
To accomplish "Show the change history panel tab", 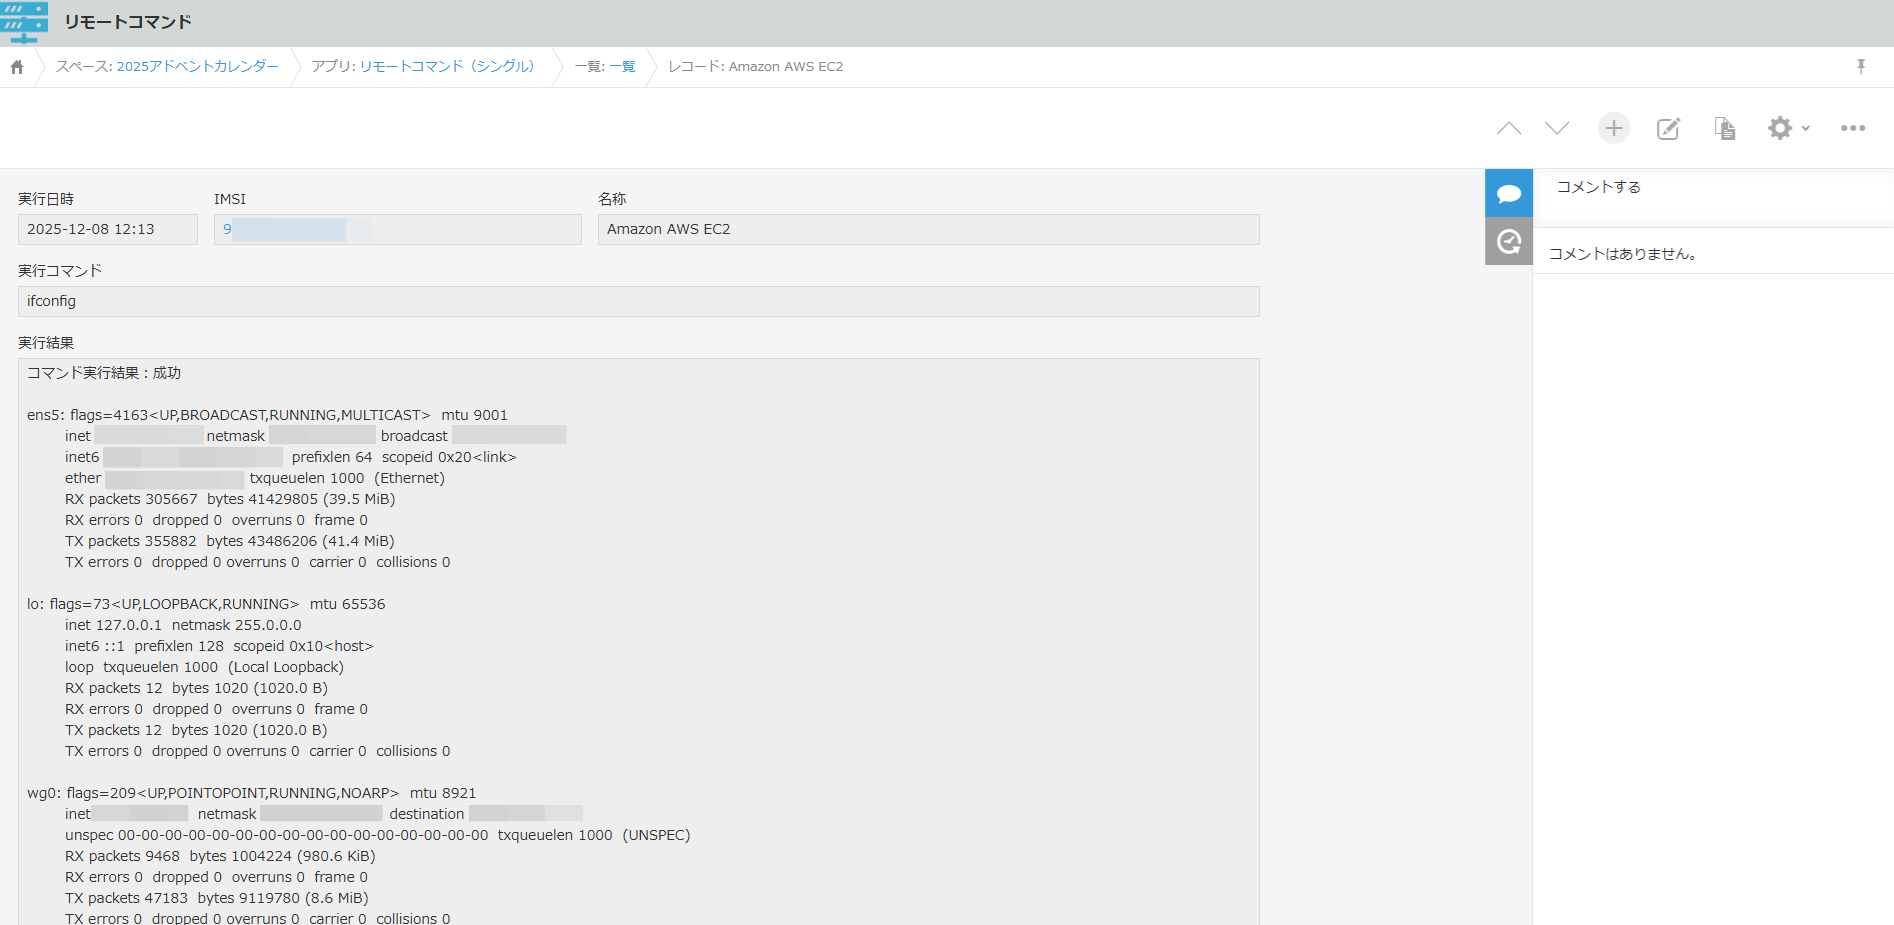I will point(1509,241).
